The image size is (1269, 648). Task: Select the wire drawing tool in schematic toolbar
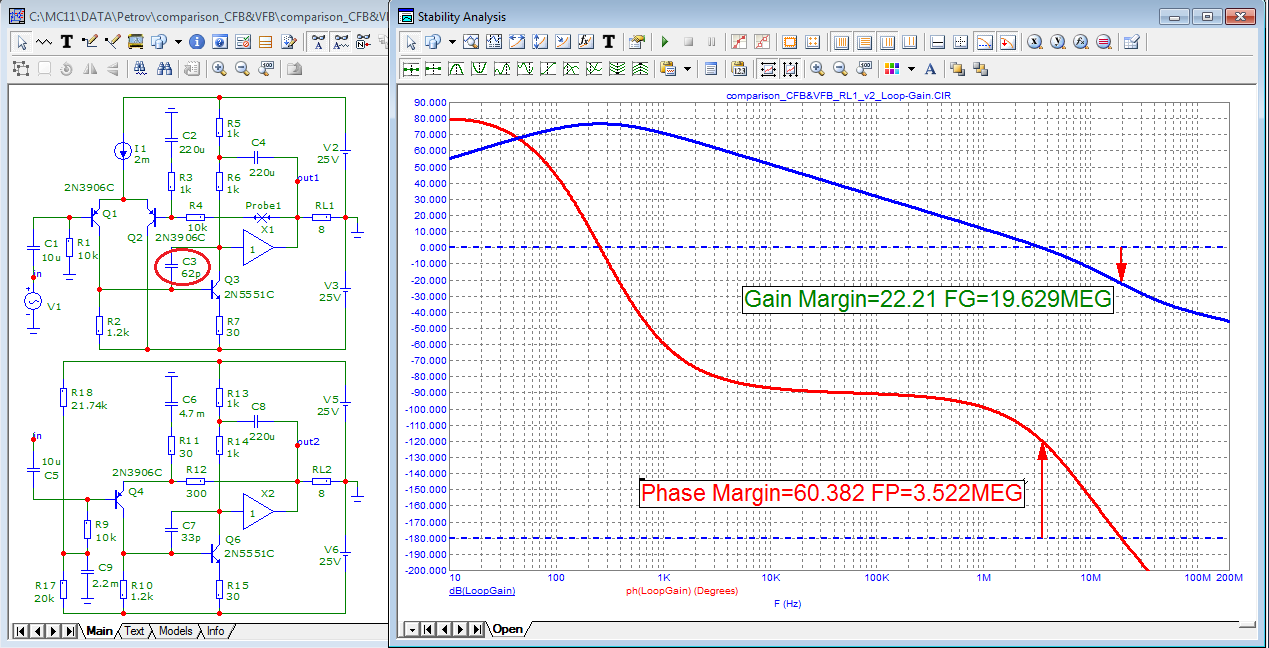coord(90,42)
